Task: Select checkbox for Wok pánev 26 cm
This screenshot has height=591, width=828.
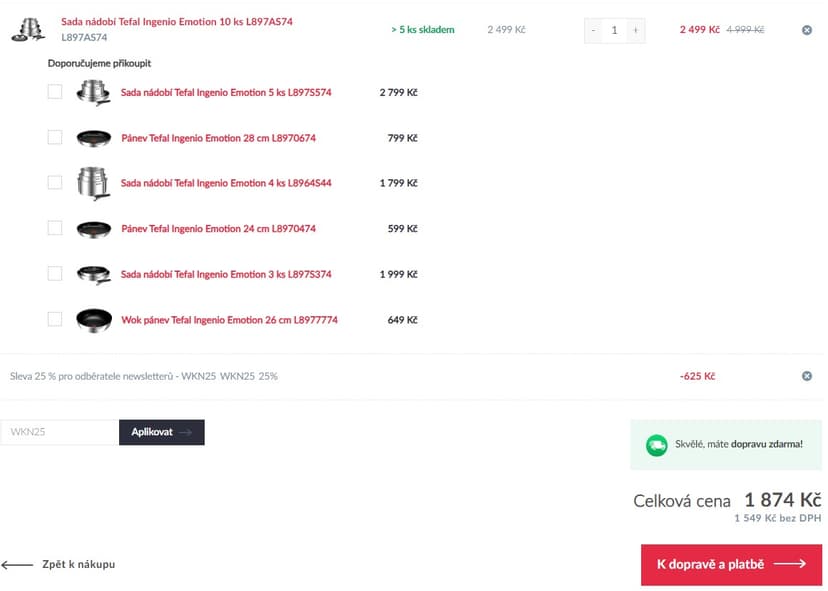Action: [55, 319]
